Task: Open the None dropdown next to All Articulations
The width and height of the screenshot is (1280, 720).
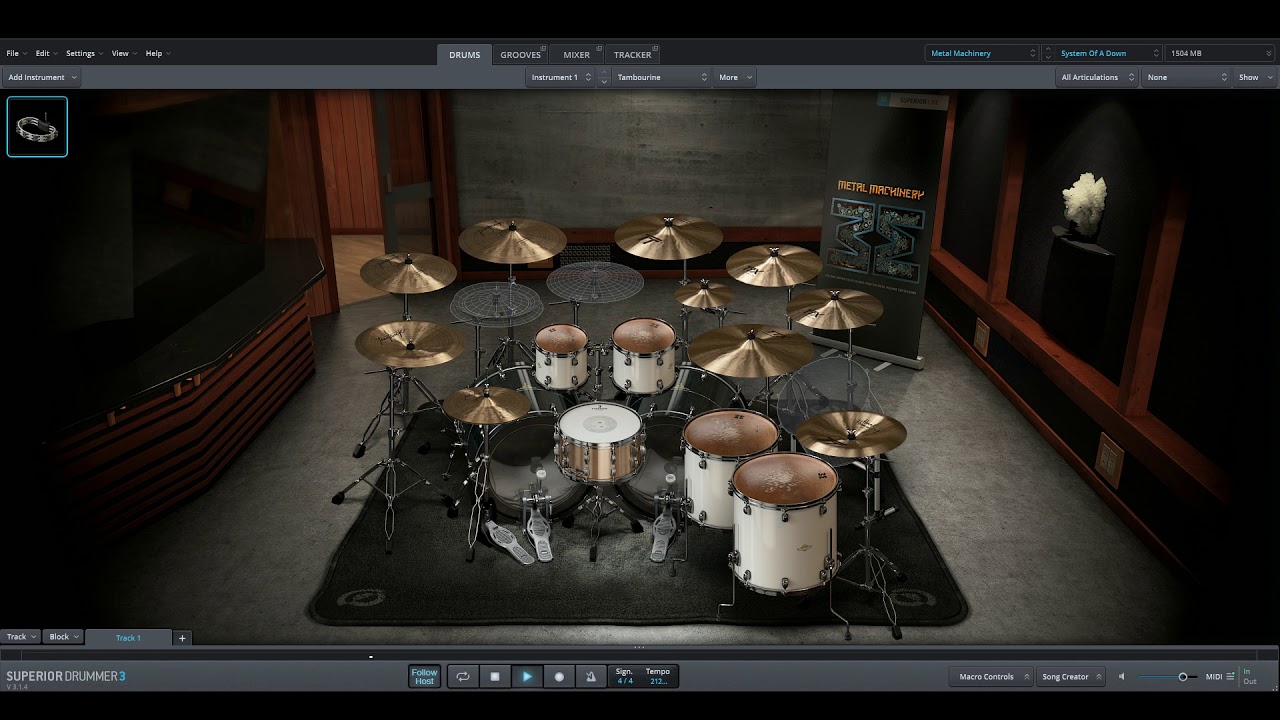Action: tap(1186, 77)
